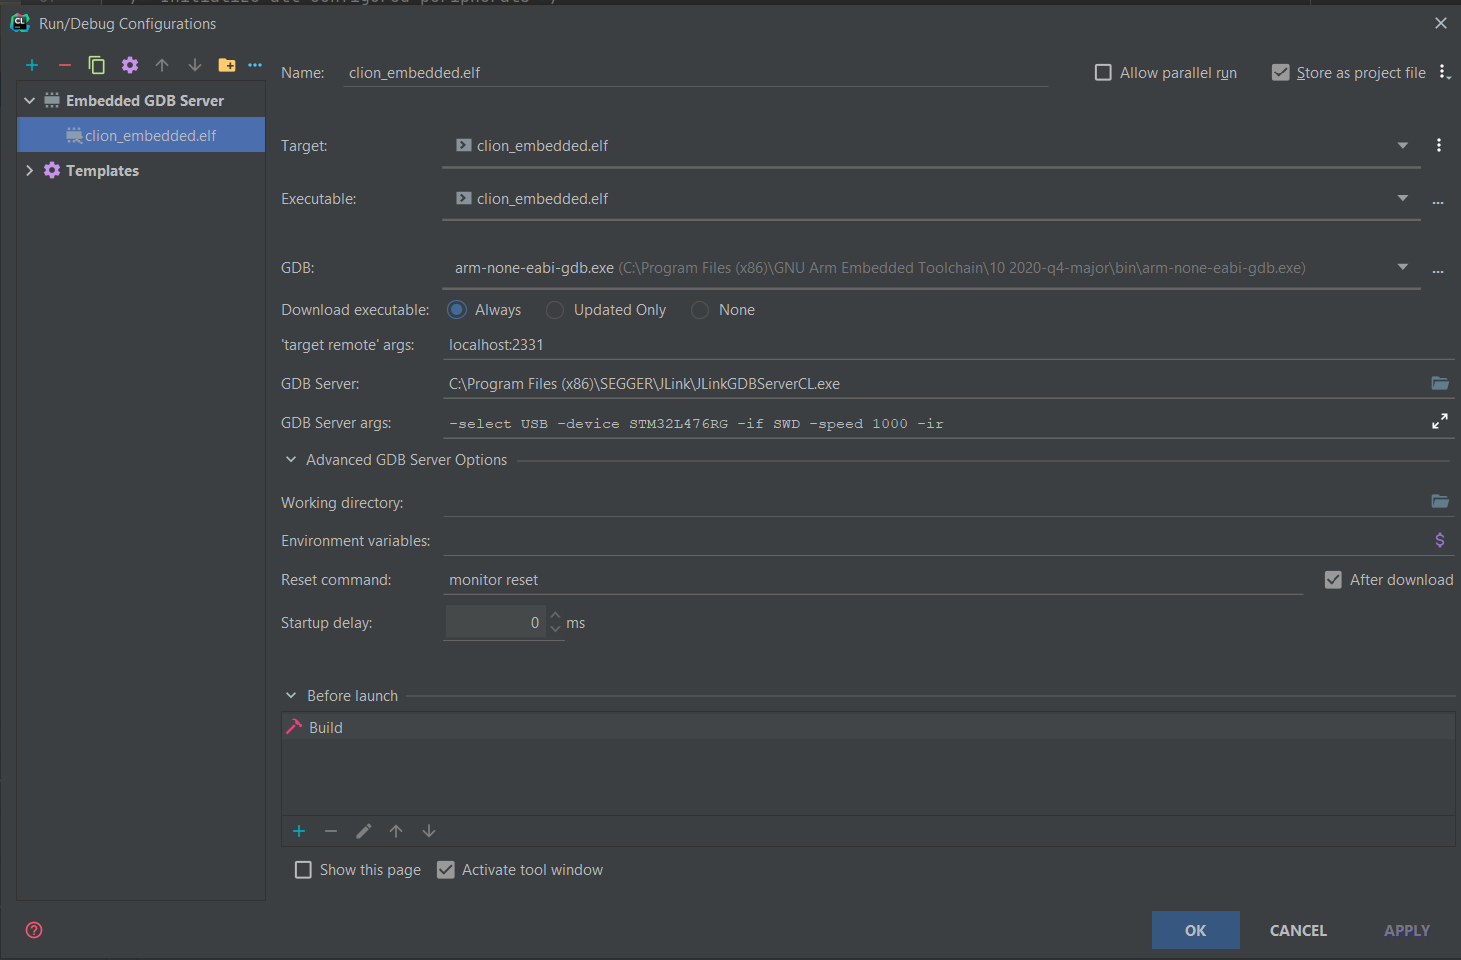Add a new run configuration

(32, 65)
